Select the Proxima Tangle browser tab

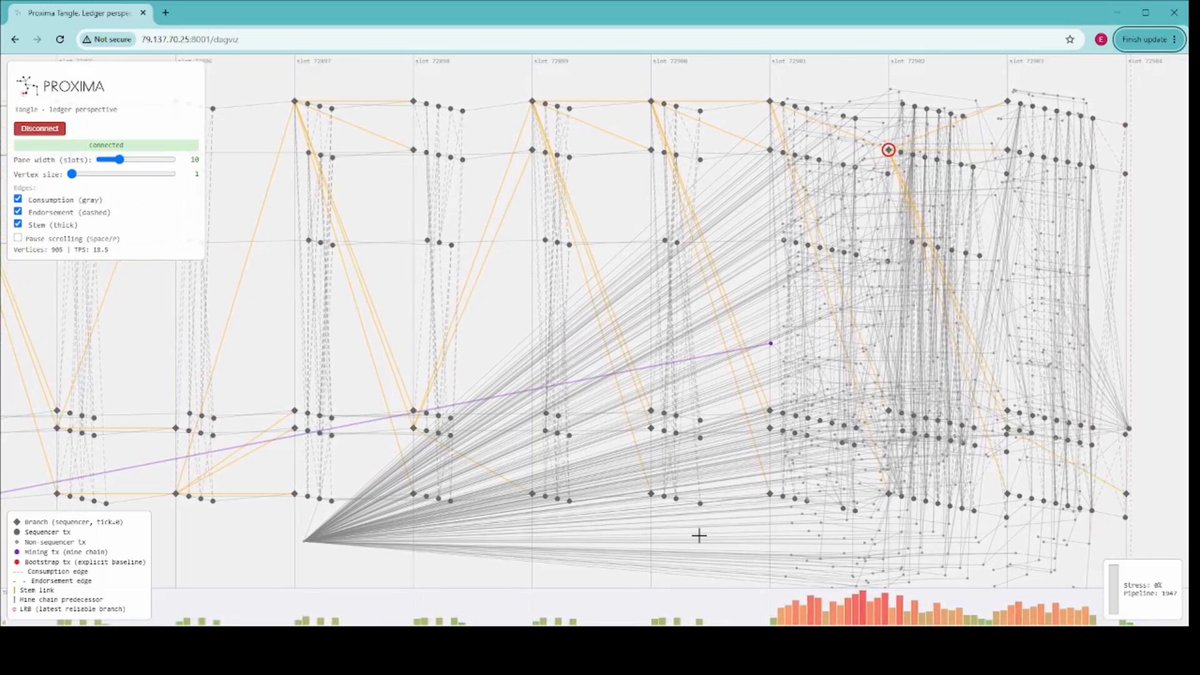[x=78, y=13]
